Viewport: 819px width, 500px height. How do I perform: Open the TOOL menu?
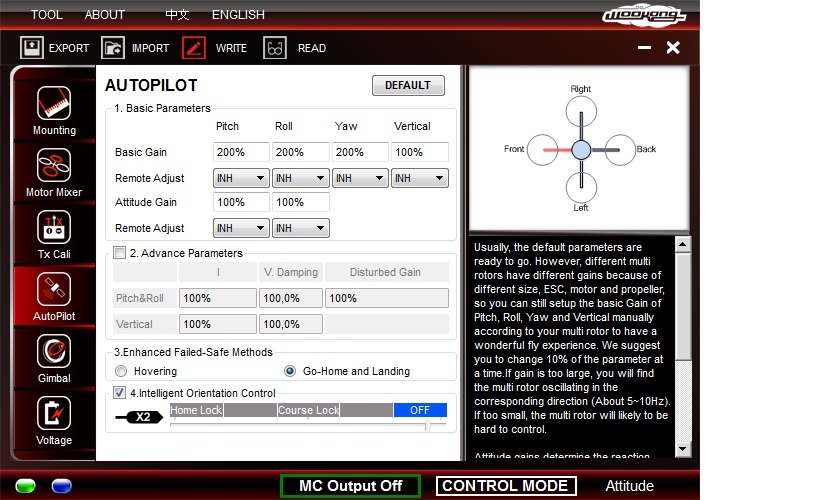point(46,15)
